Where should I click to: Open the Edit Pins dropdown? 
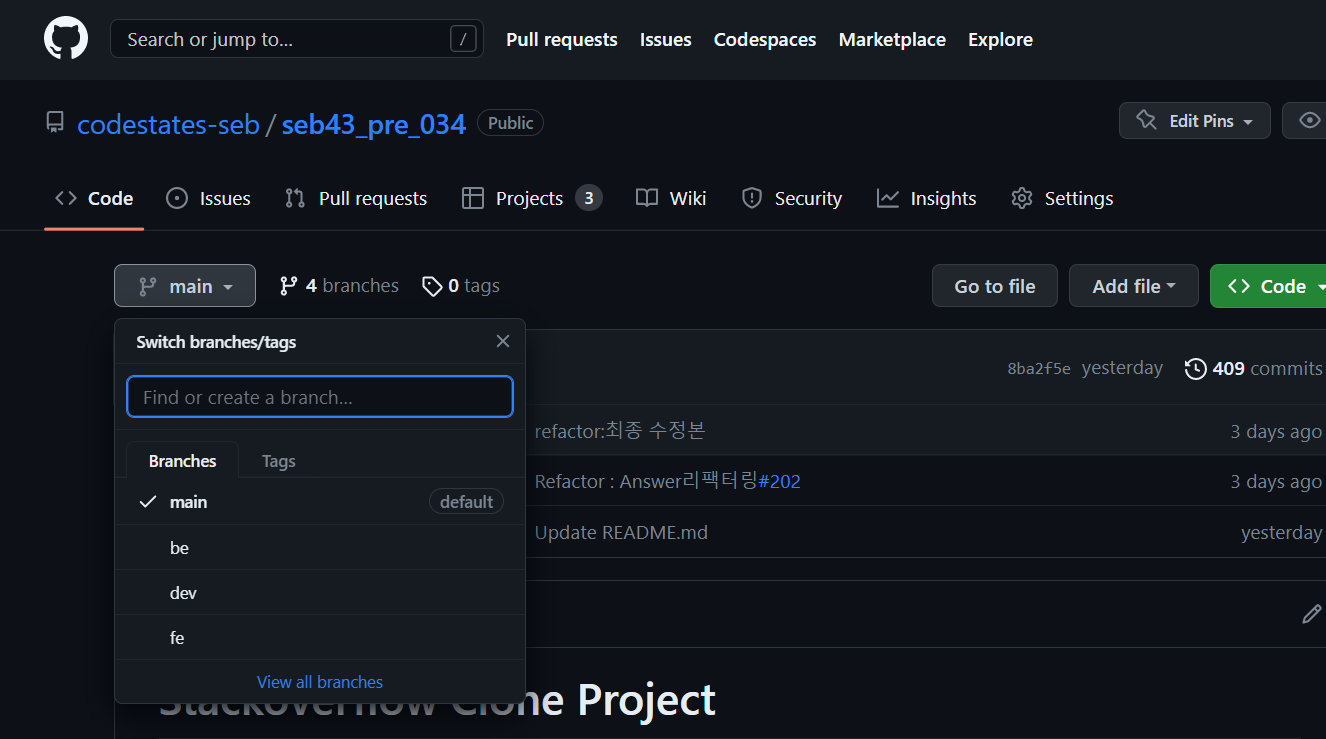click(1195, 121)
